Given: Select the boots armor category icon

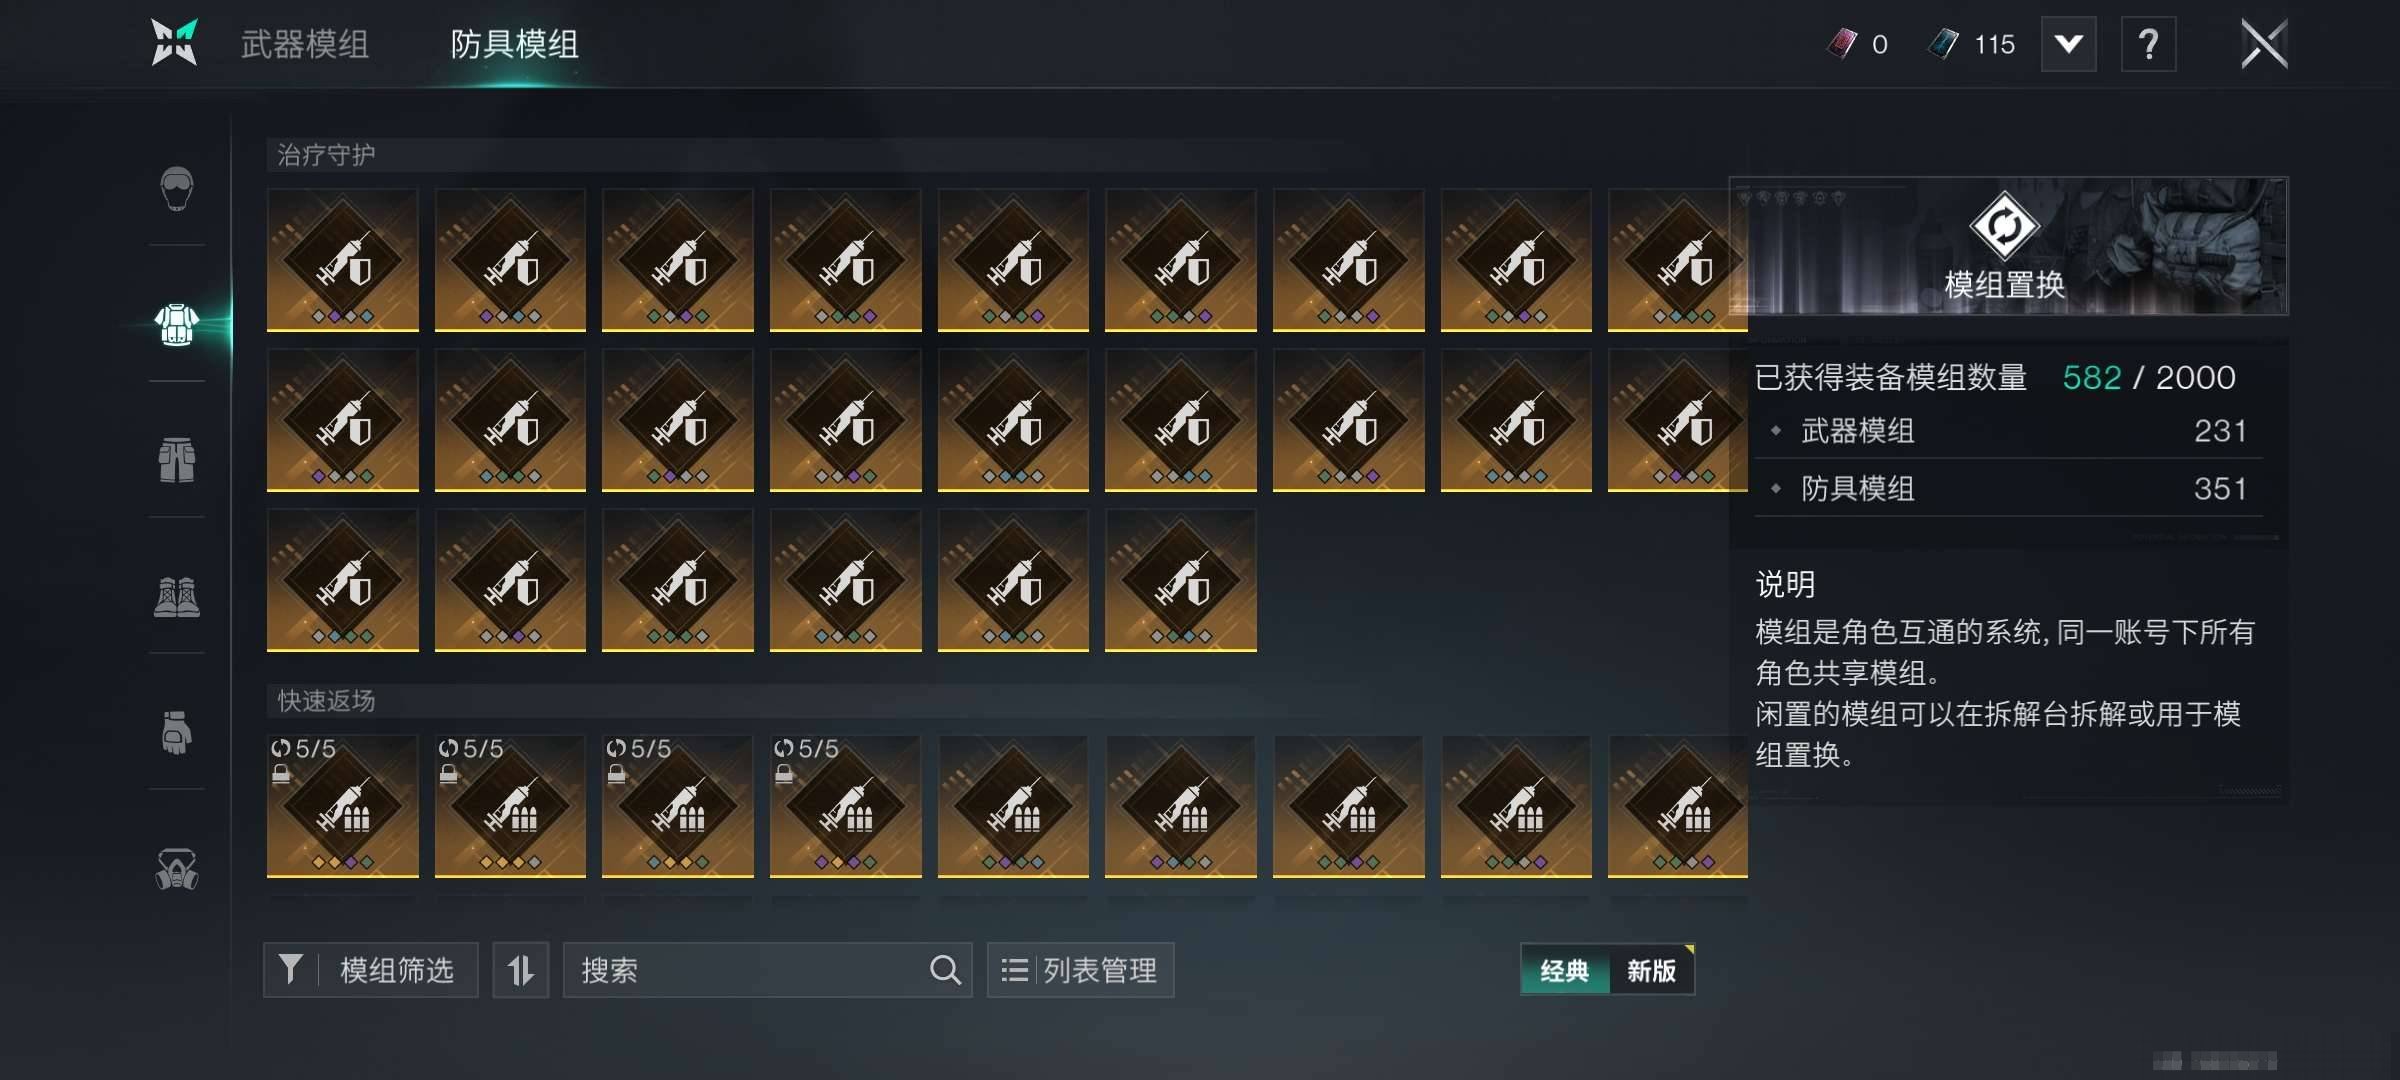Looking at the screenshot, I should point(177,597).
